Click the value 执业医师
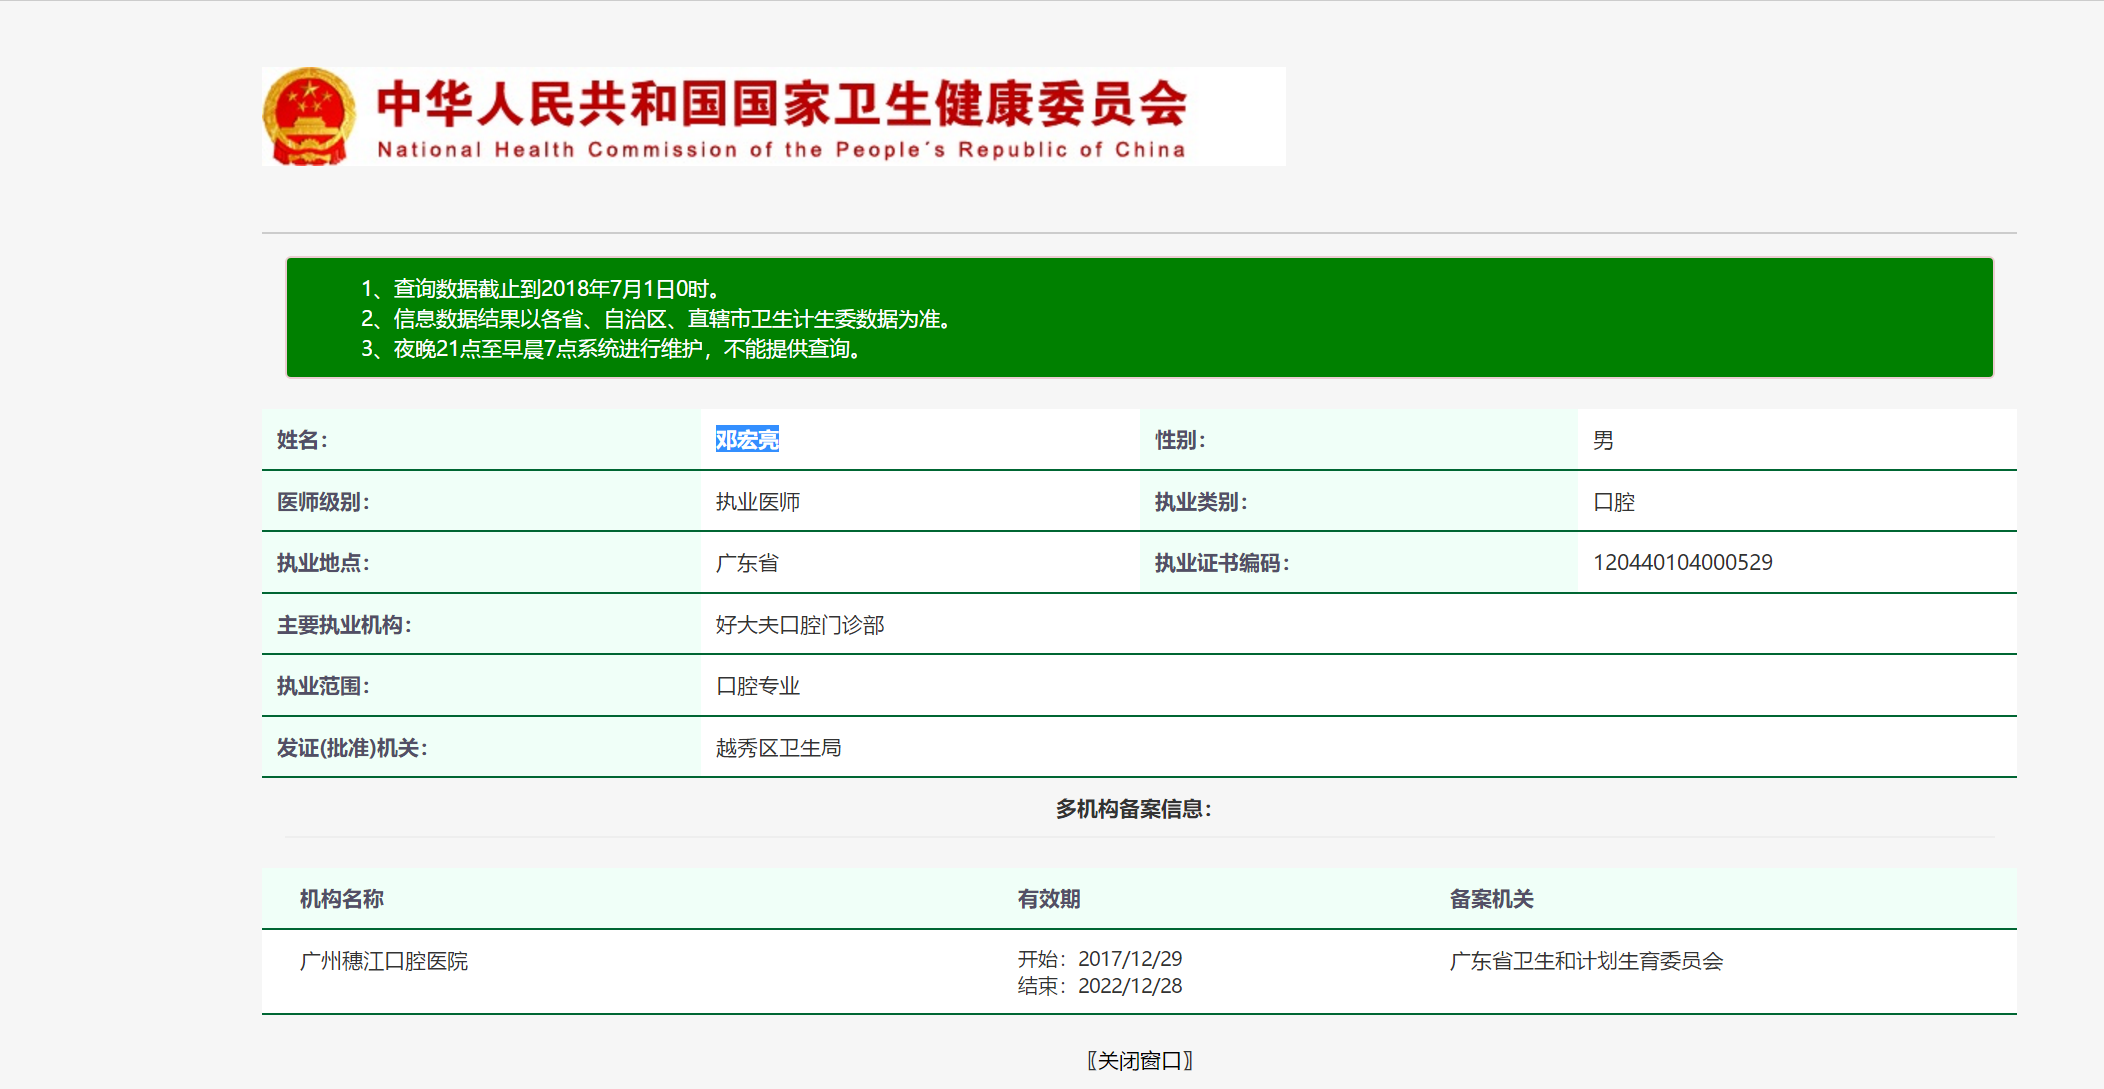 [x=758, y=502]
